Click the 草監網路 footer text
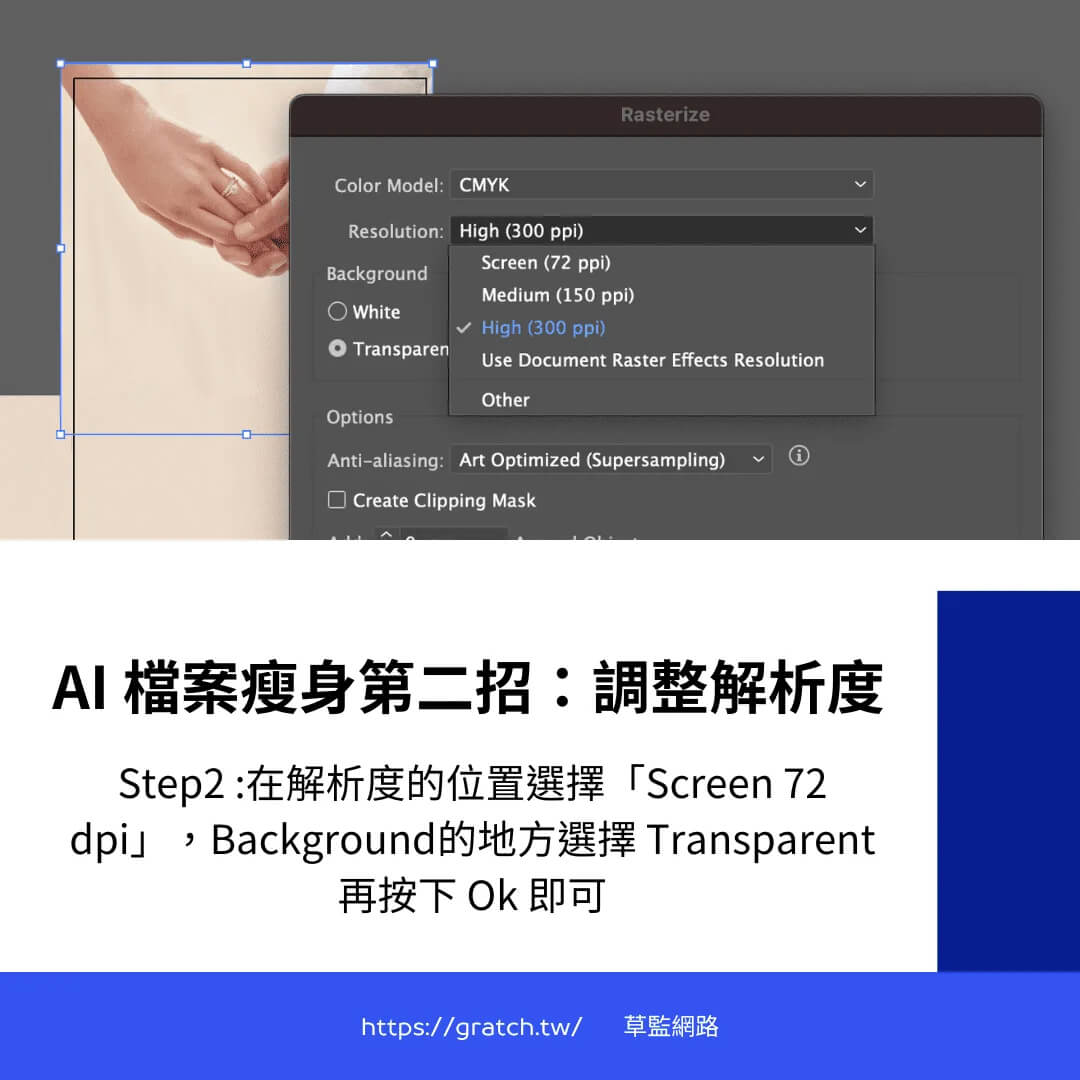Screen dimensions: 1080x1080 pos(671,1027)
